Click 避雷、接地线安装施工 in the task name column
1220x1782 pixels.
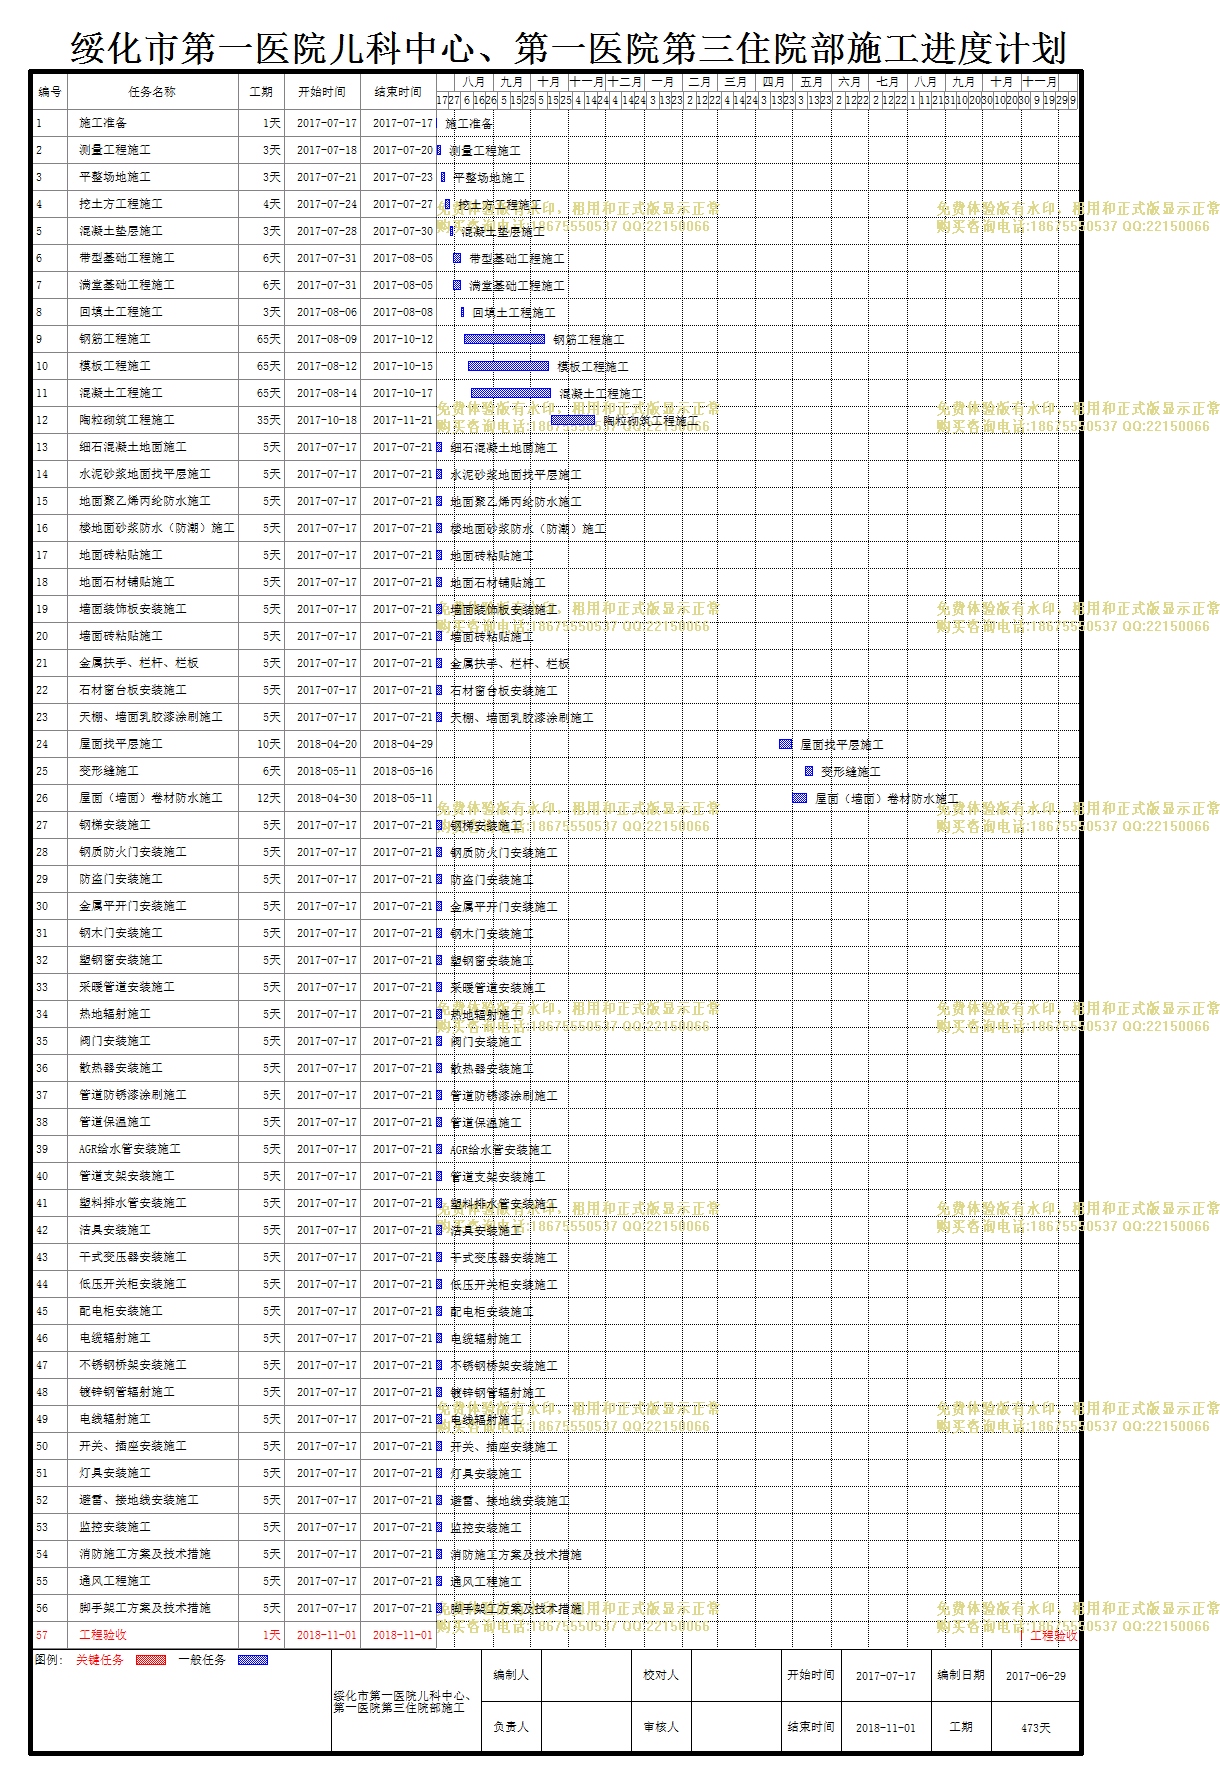[139, 1500]
